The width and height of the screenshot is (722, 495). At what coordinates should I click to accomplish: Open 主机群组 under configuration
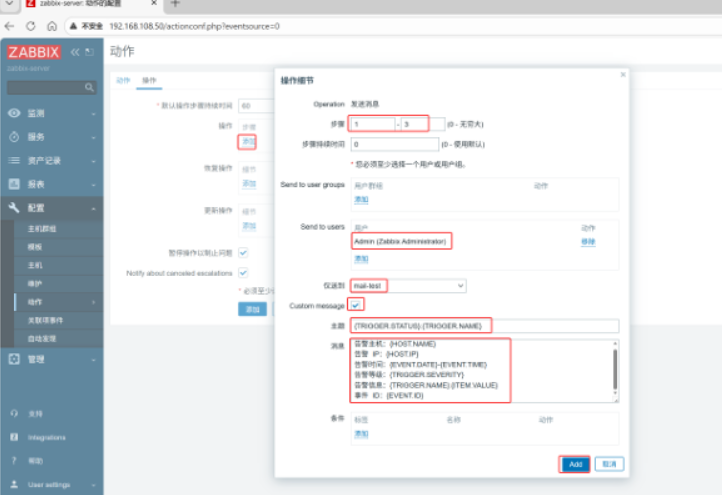(42, 228)
